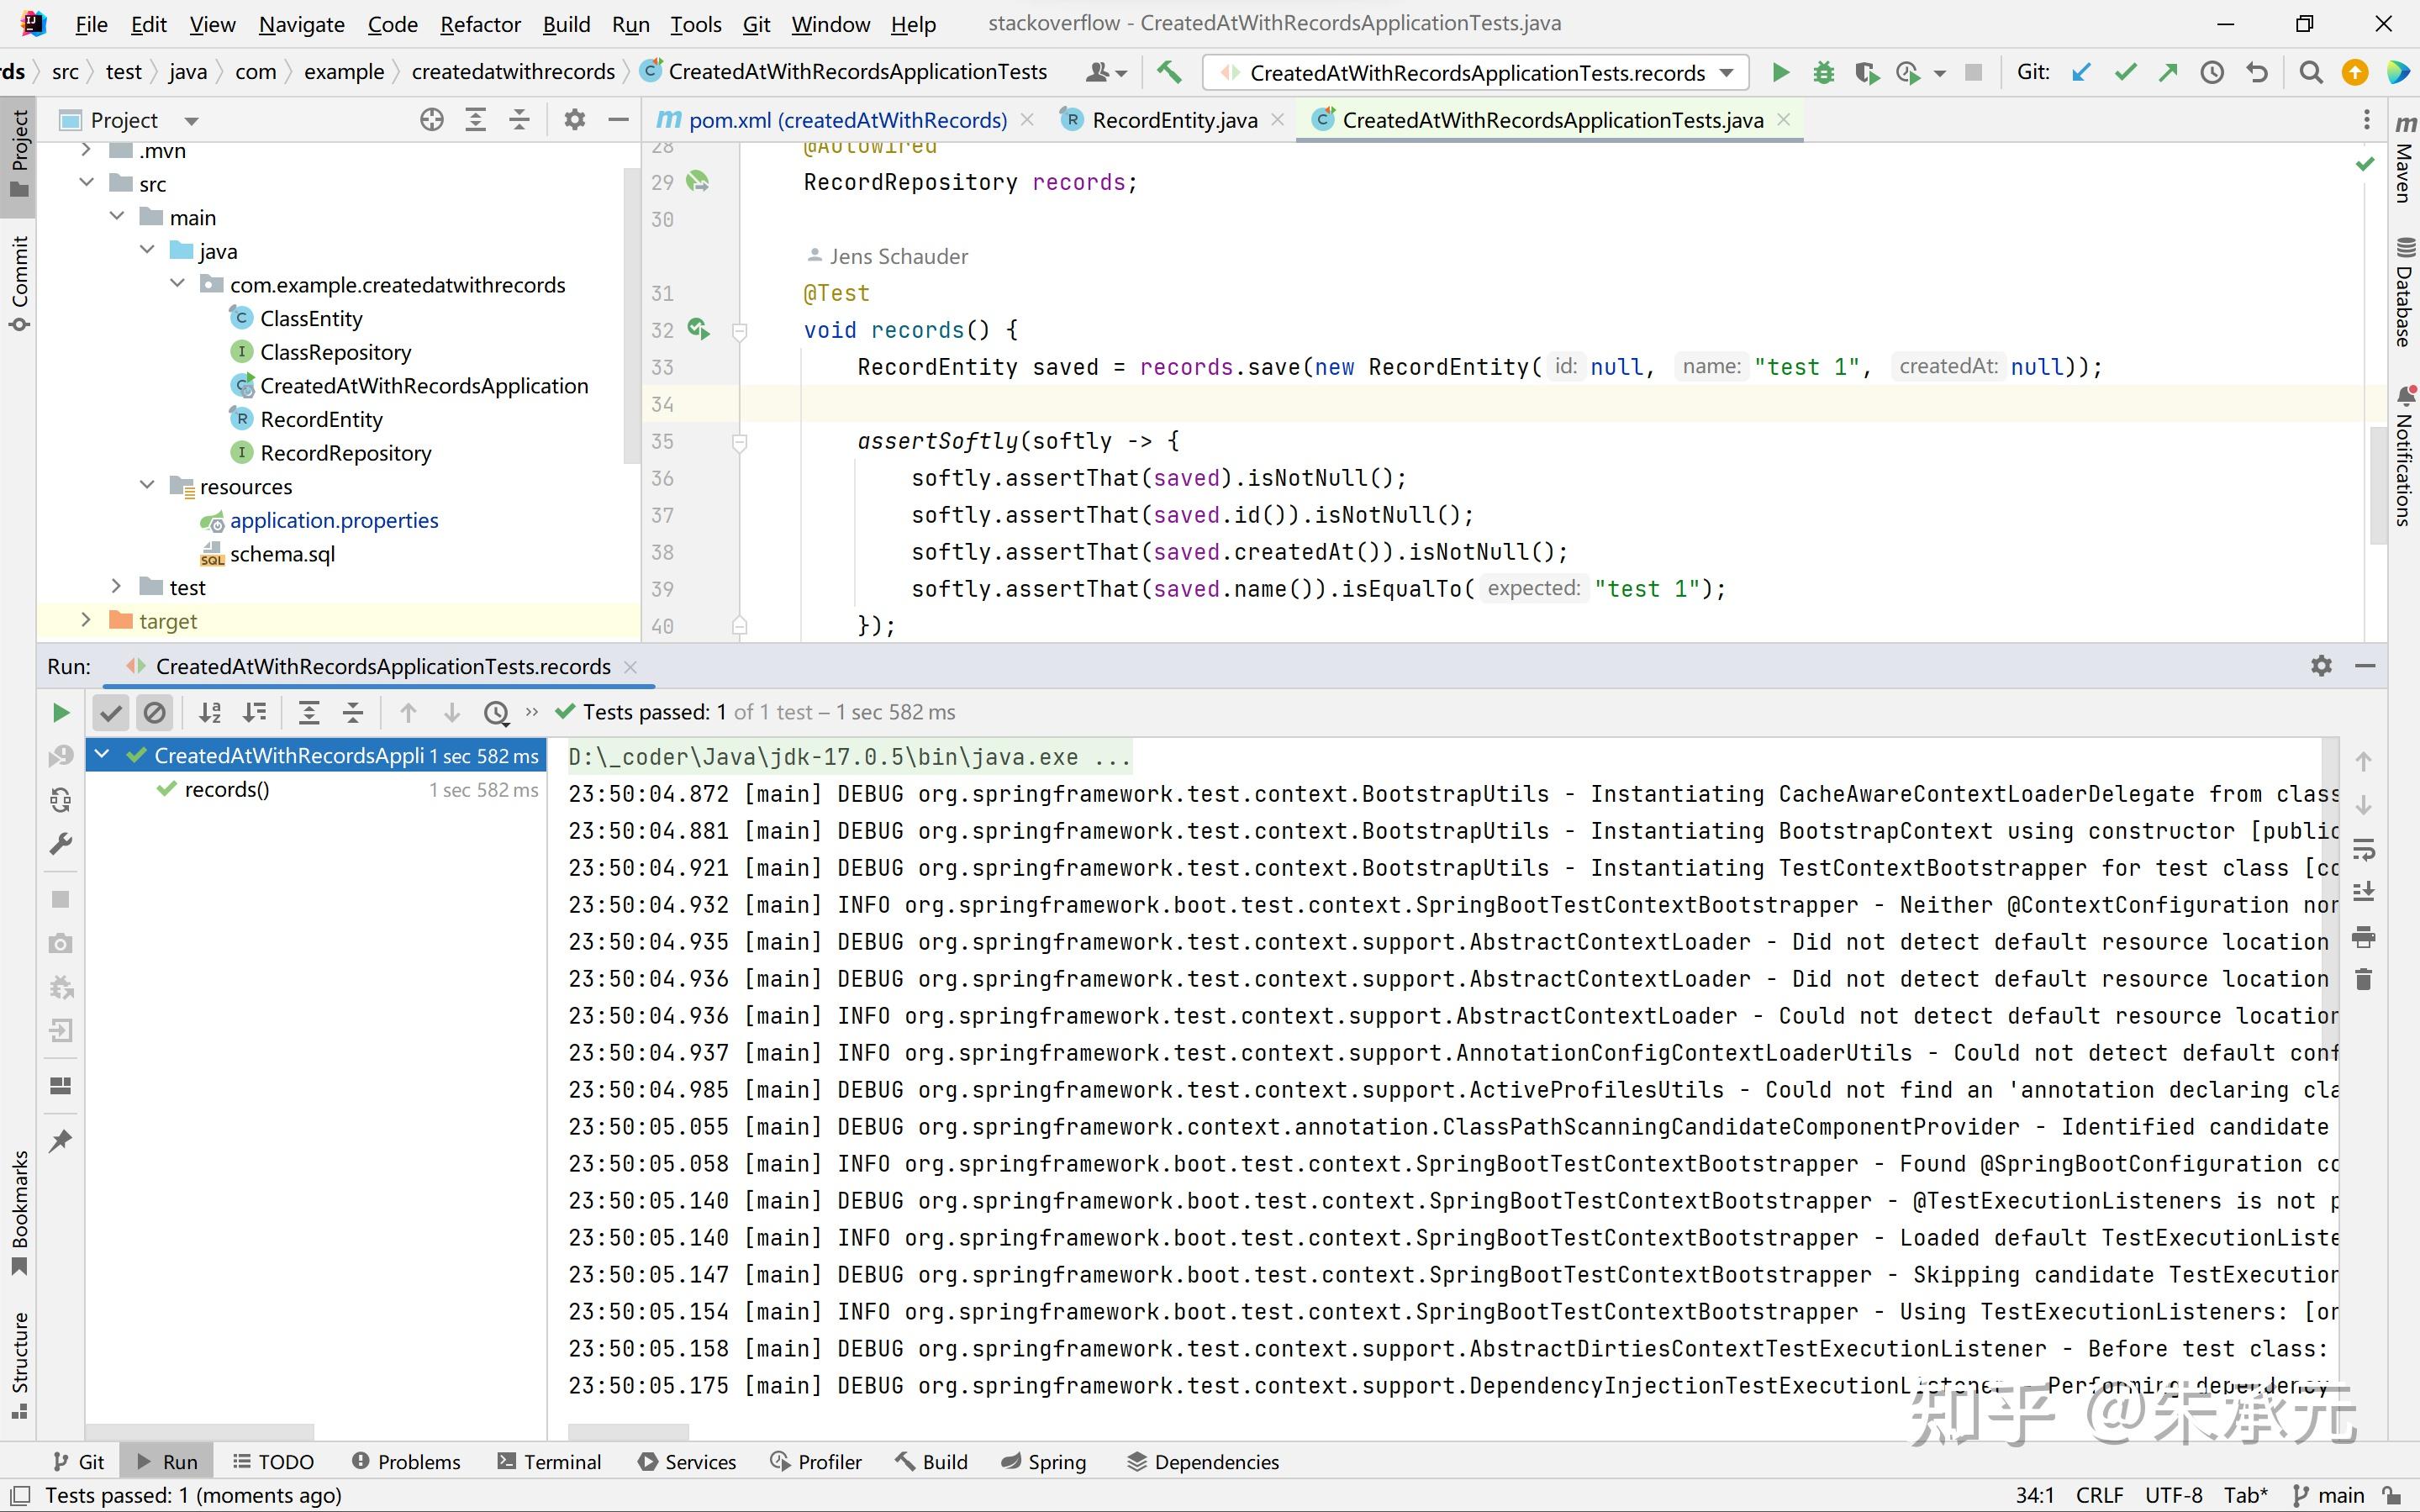Open Problems tool window button
Image resolution: width=2420 pixels, height=1512 pixels.
[x=406, y=1462]
